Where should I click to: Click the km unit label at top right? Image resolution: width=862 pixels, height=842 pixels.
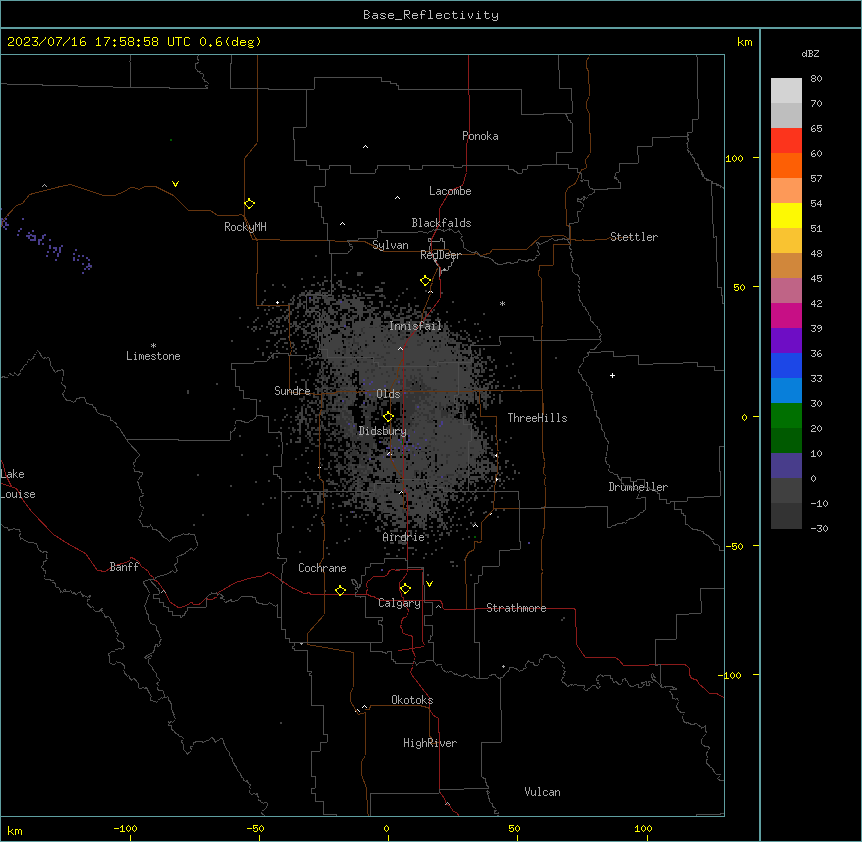pyautogui.click(x=745, y=42)
